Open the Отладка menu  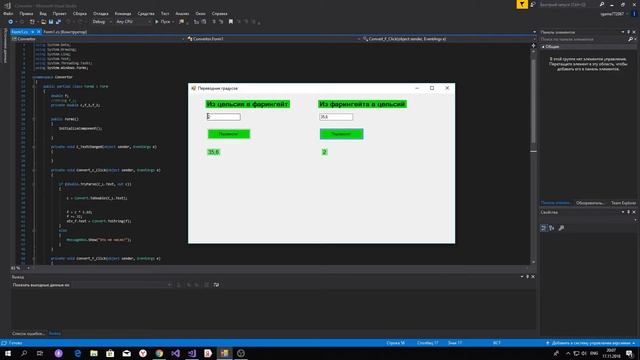100,13
